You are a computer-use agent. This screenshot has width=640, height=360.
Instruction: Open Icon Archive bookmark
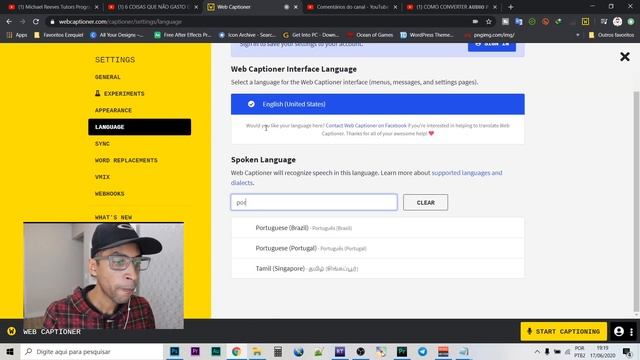[x=247, y=35]
